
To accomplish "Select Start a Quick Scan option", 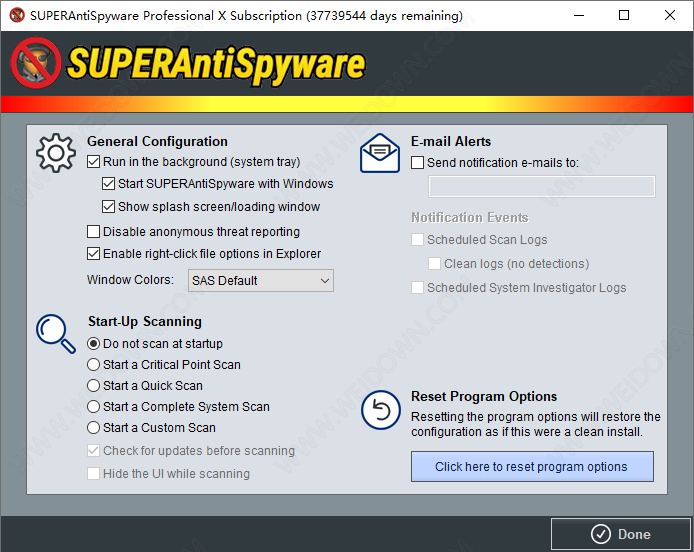I will (93, 386).
